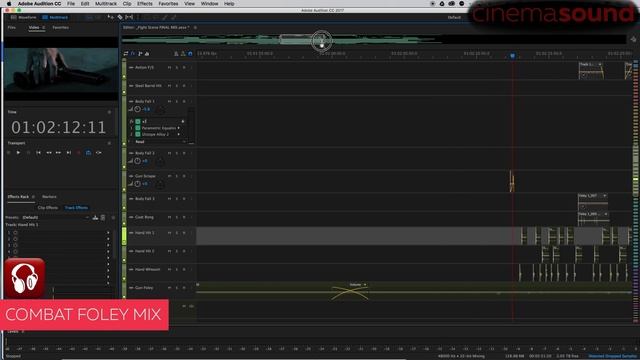Open the effects rack Presets dropdown
Screen dimensions: 640x360
[55, 218]
